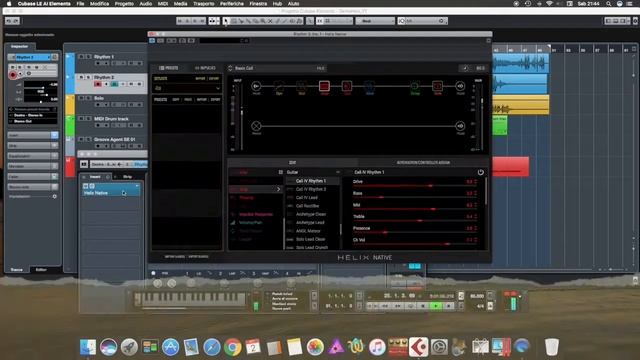Click the Output block on the upper path
This screenshot has height=360, width=640.
[460, 86]
